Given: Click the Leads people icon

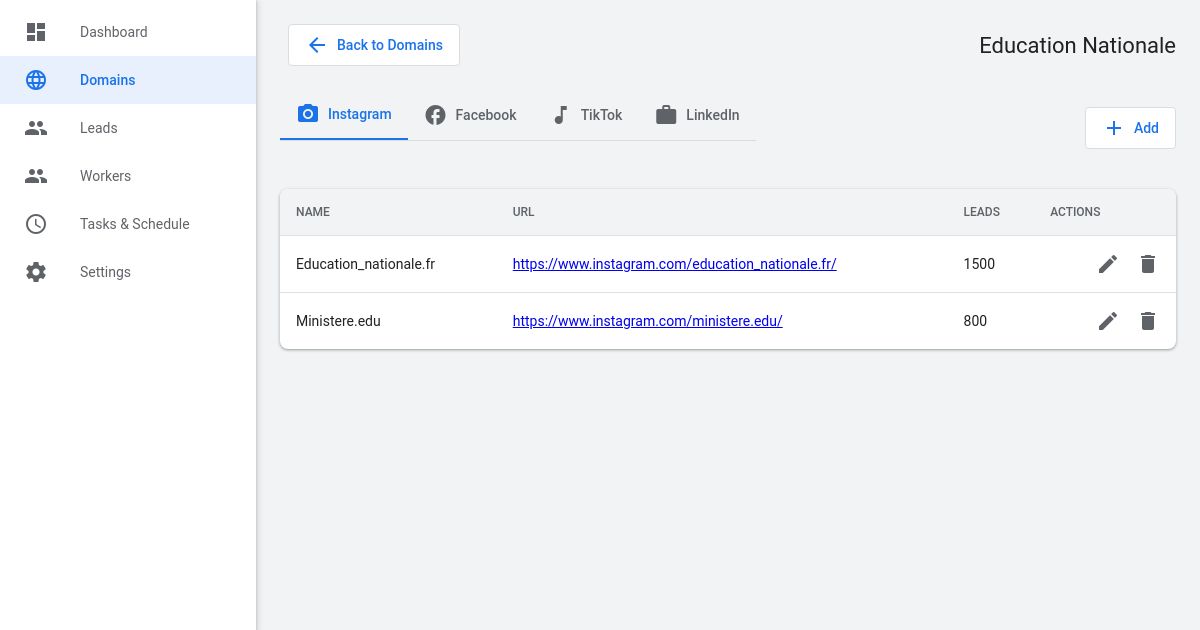Looking at the screenshot, I should (x=36, y=128).
